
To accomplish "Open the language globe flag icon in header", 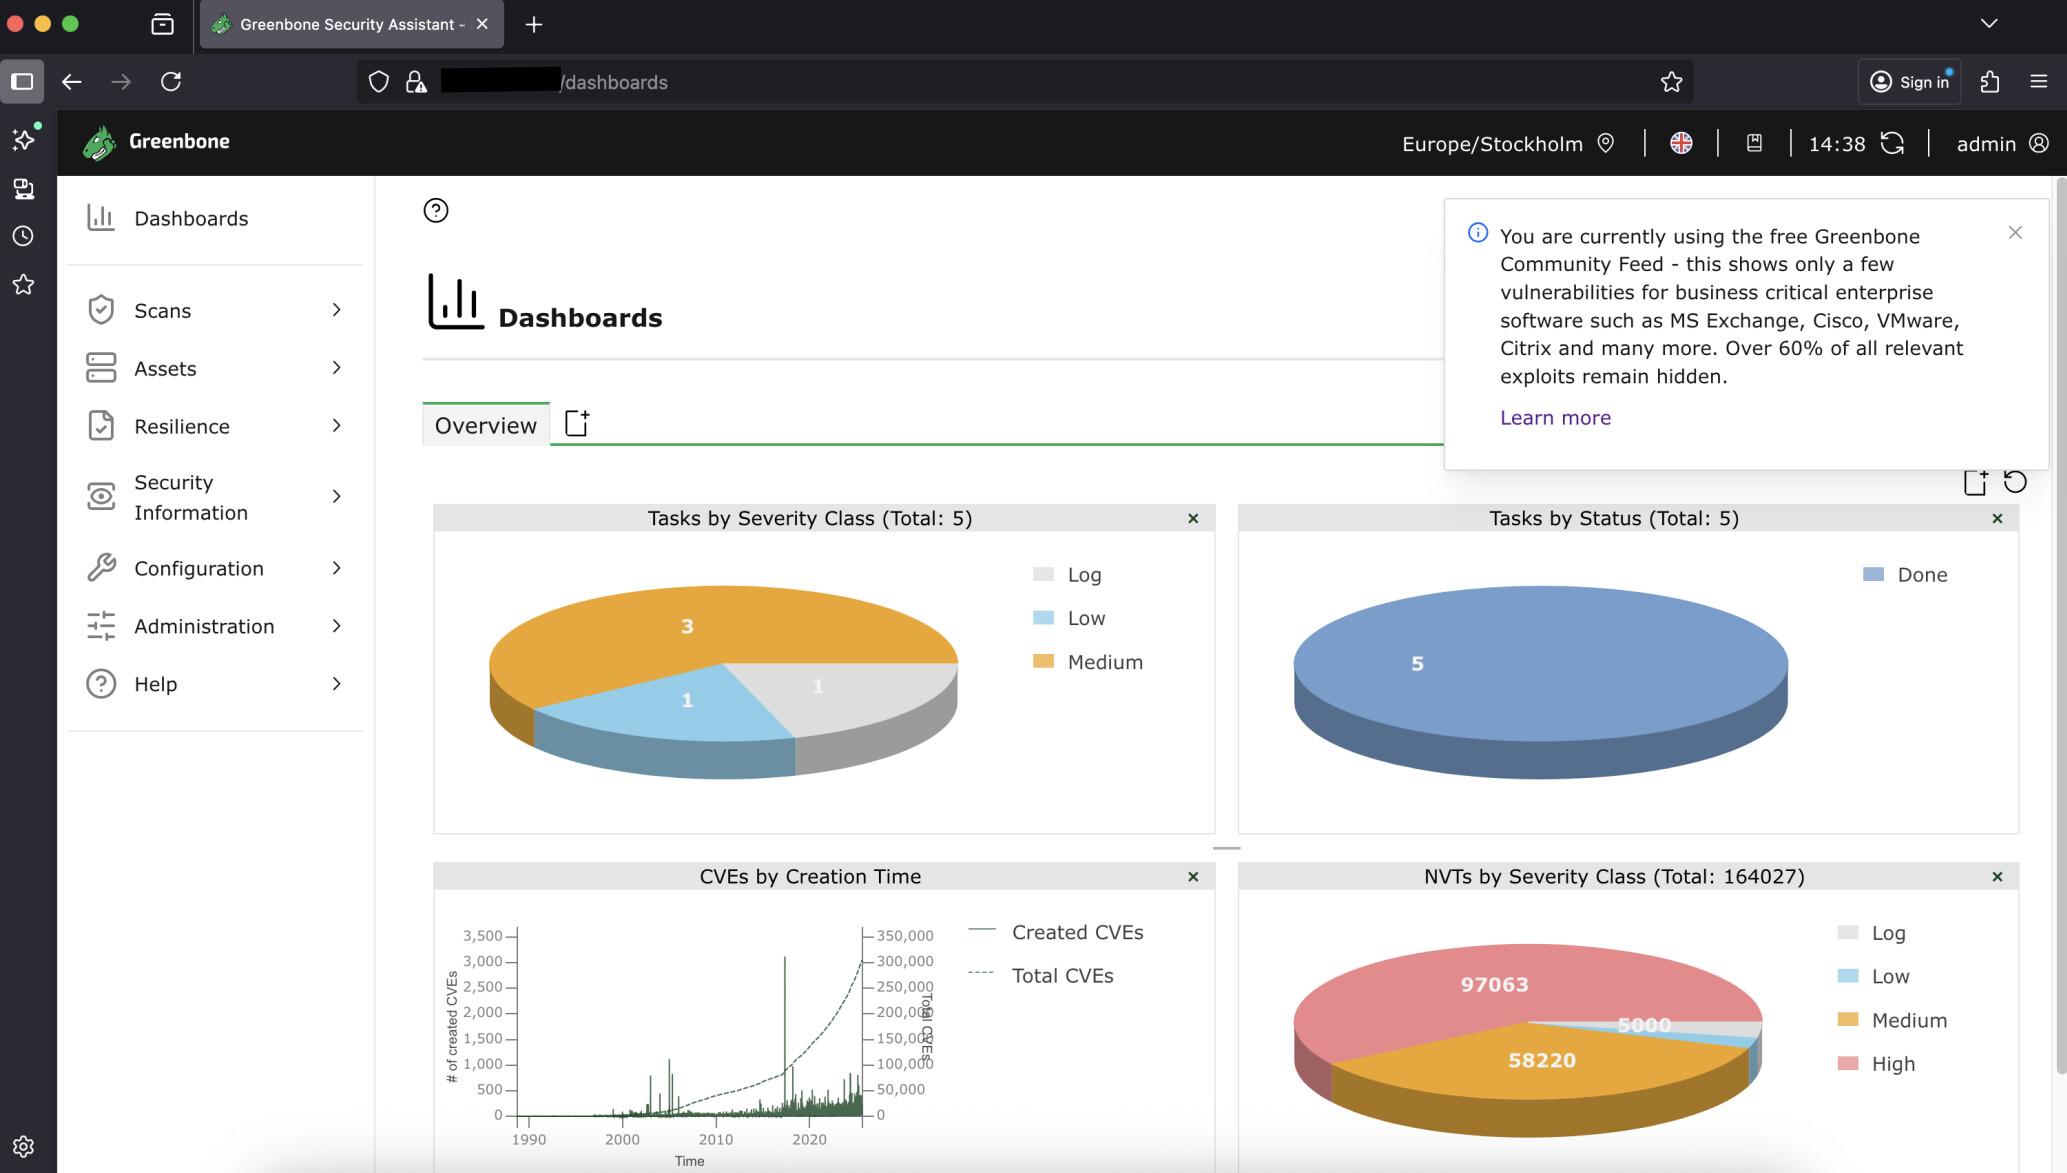I will (x=1681, y=143).
